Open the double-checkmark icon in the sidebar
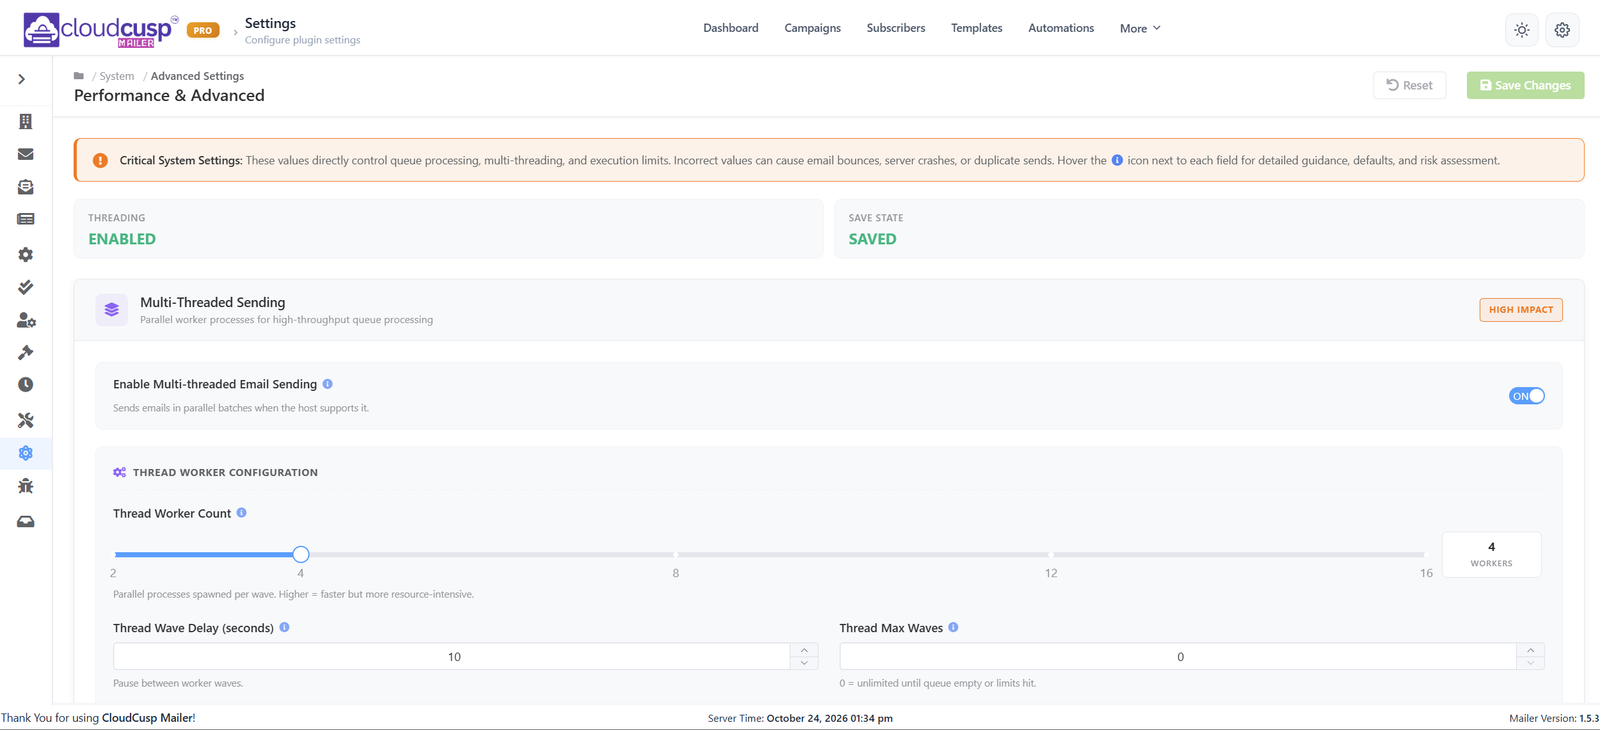 (26, 287)
